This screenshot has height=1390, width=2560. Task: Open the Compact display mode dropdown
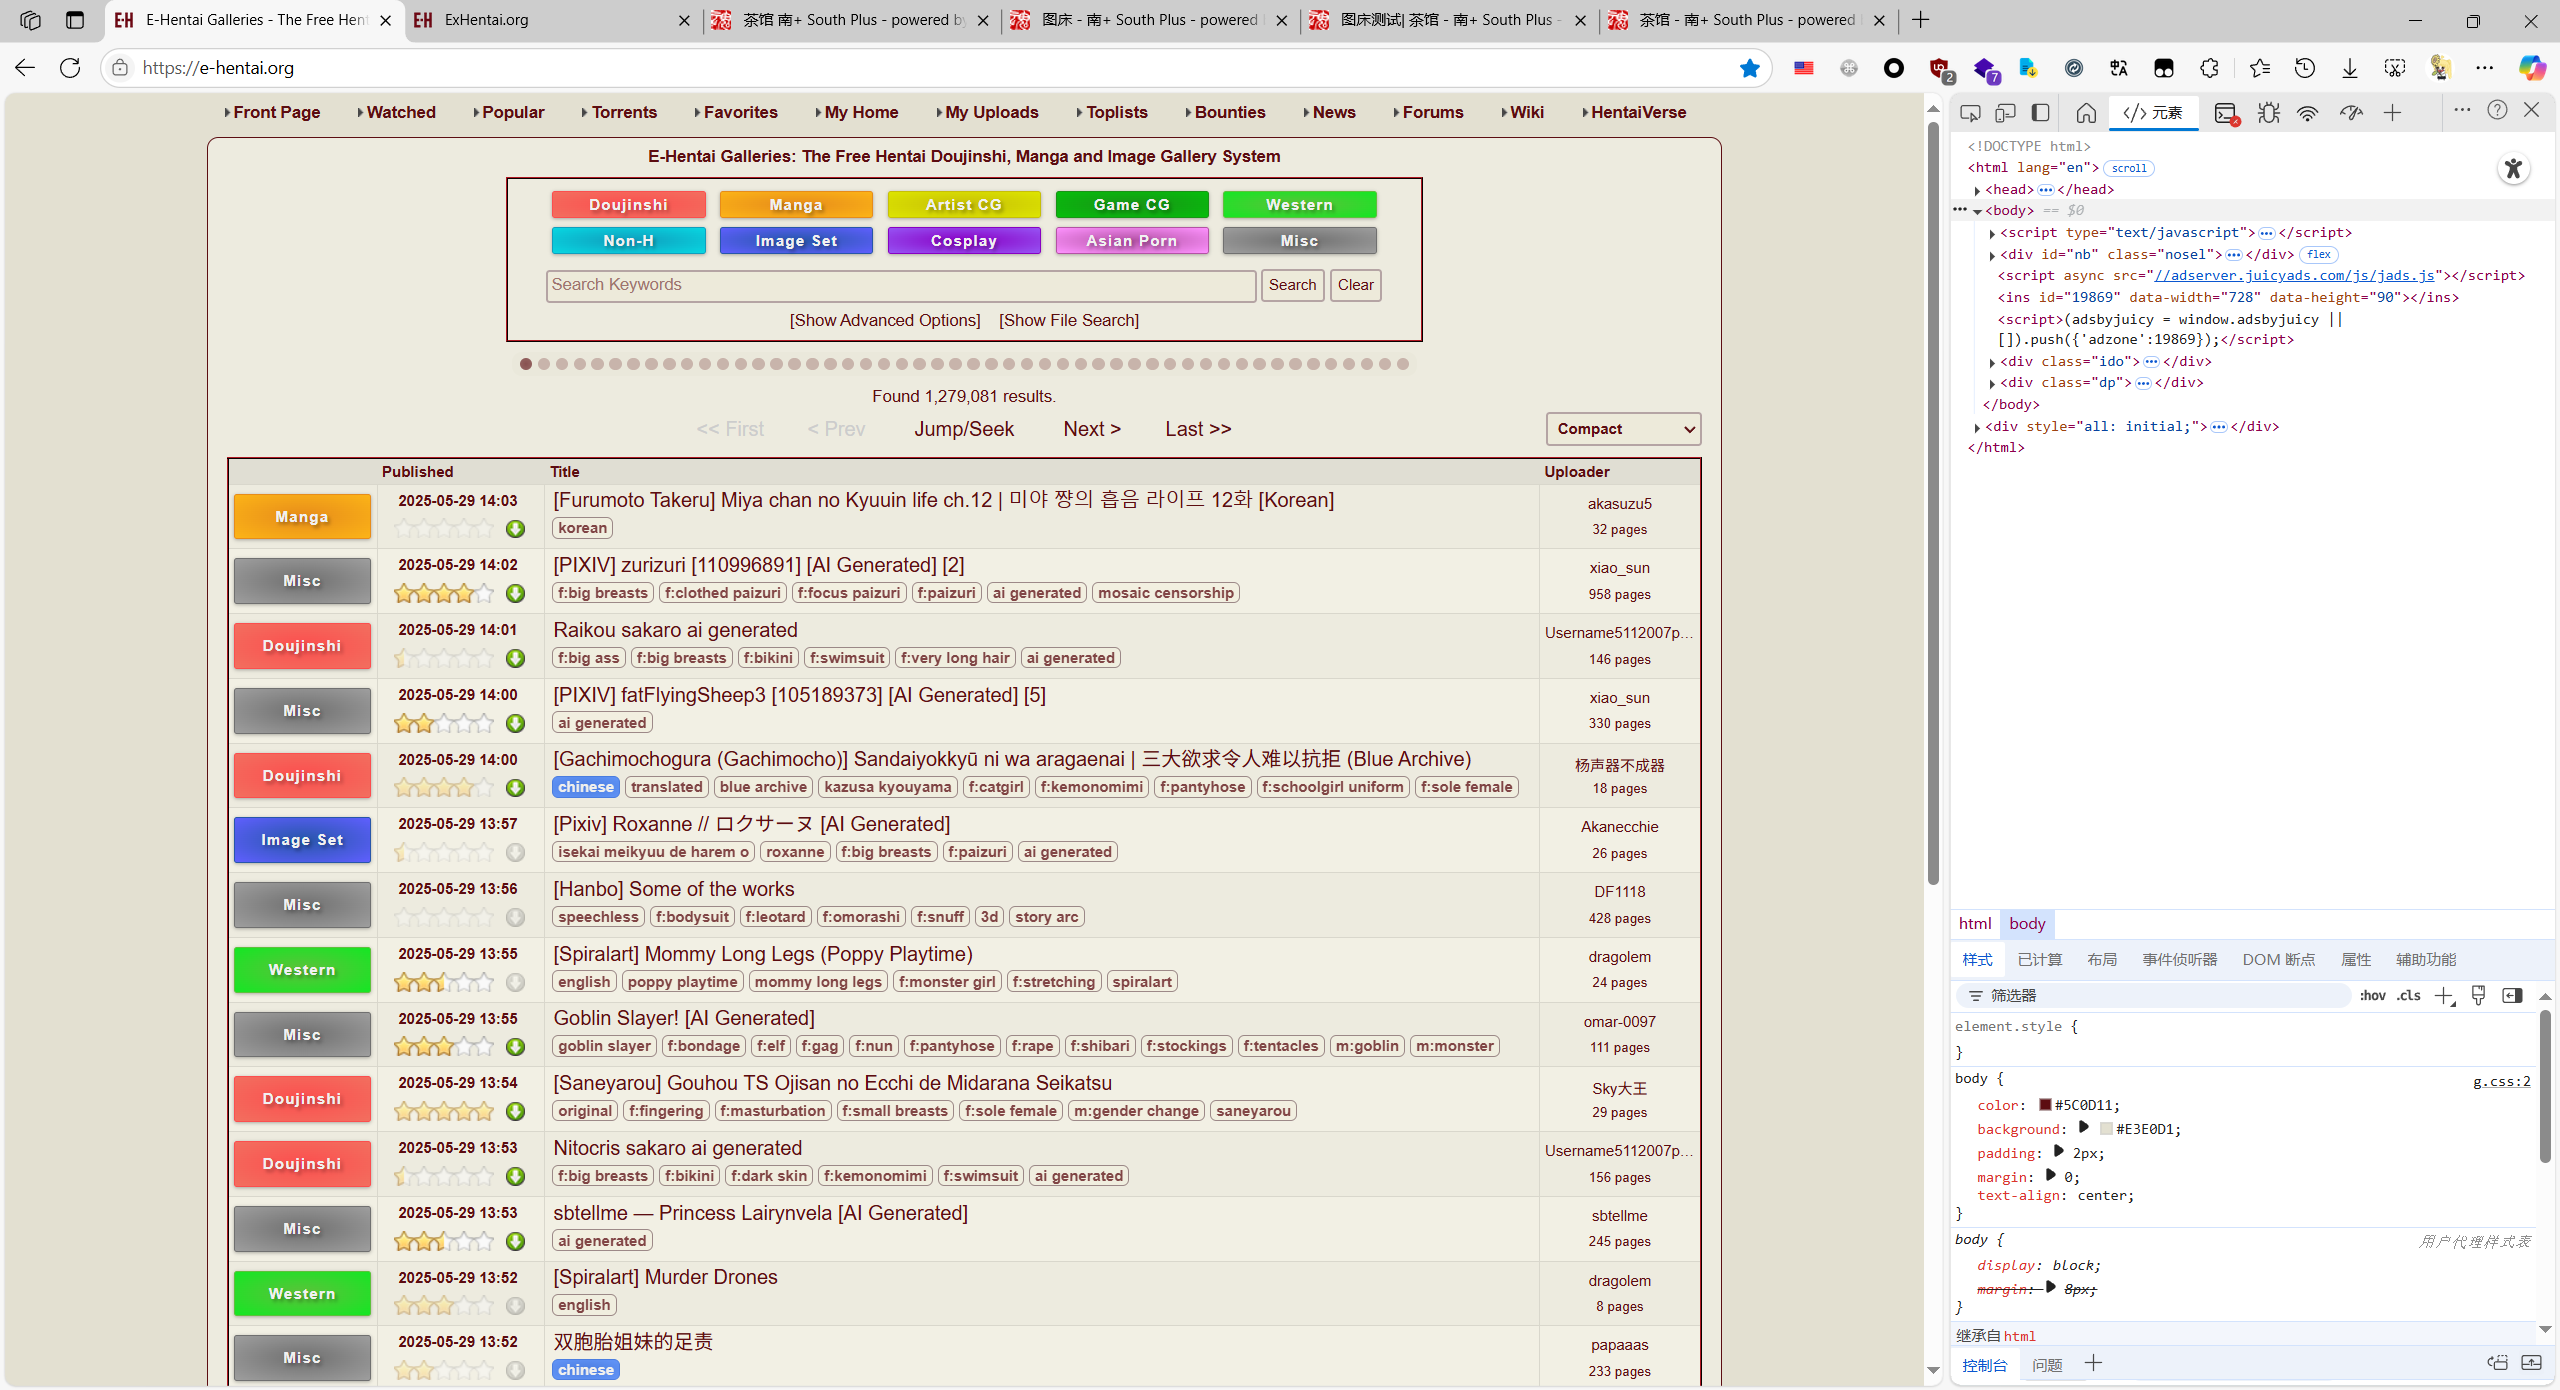pyautogui.click(x=1622, y=429)
